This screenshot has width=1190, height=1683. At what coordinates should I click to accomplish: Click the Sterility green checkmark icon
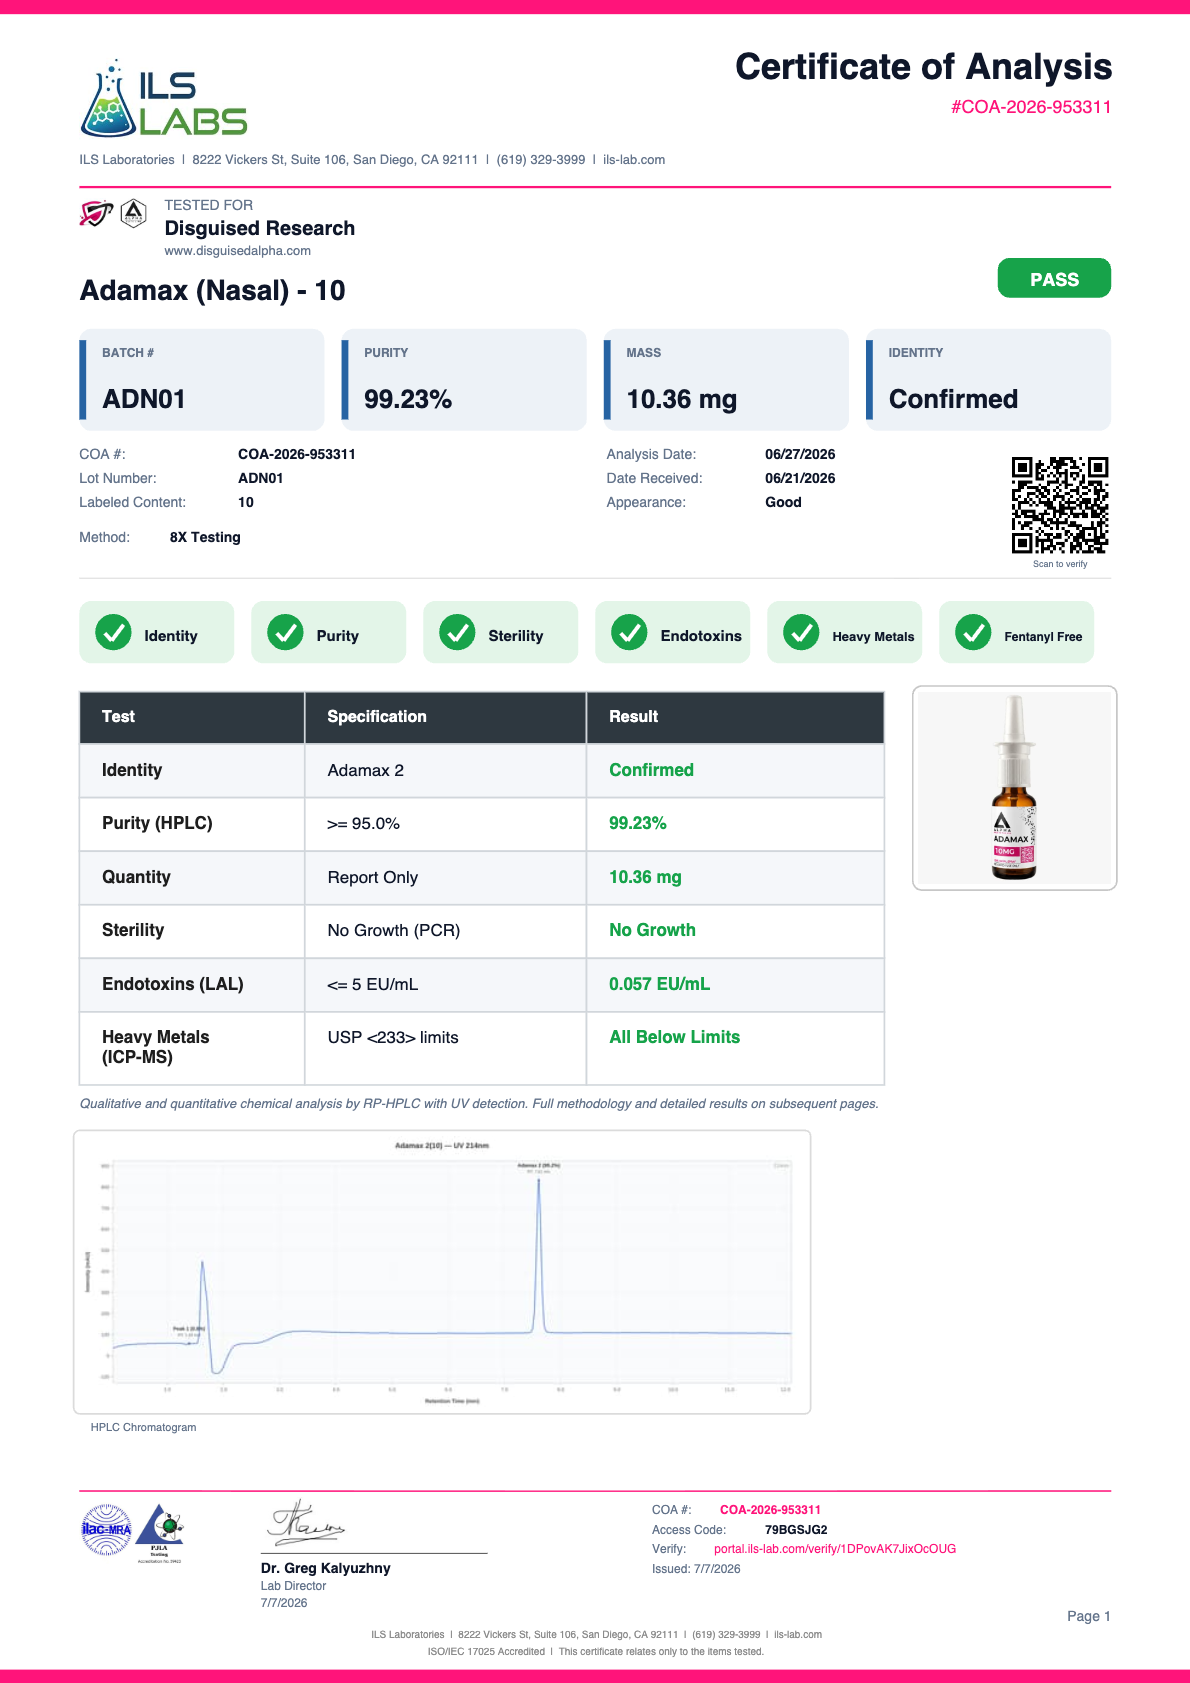pos(457,632)
